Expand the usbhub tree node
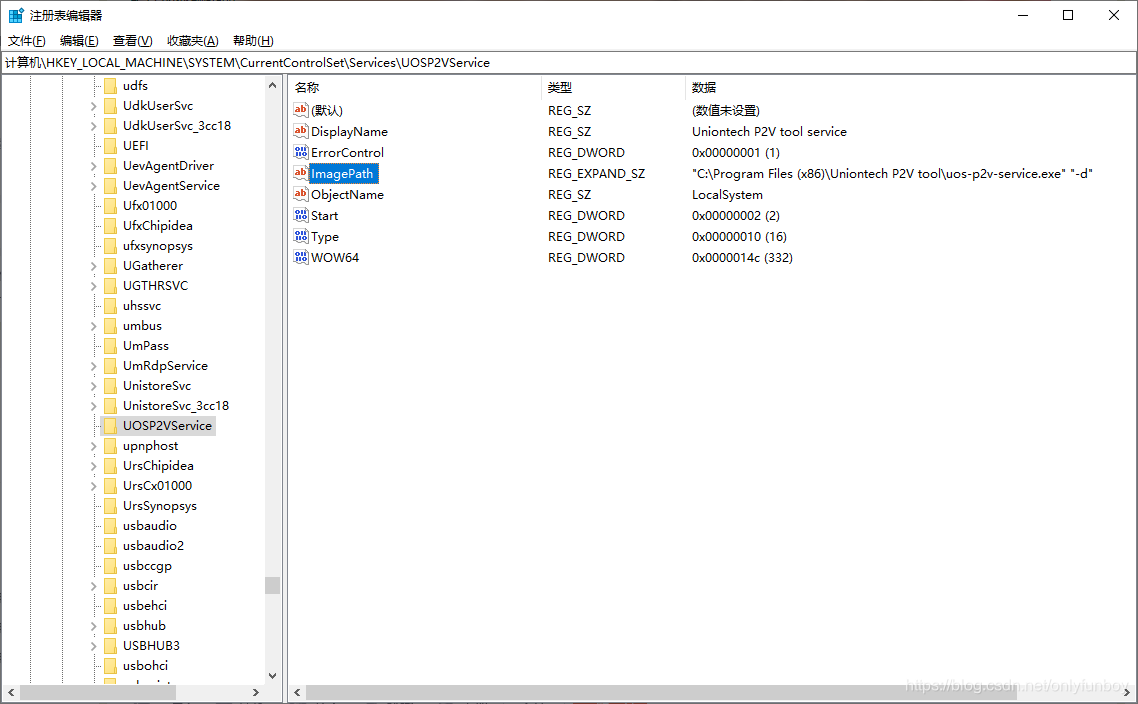This screenshot has width=1138, height=704. [x=94, y=626]
